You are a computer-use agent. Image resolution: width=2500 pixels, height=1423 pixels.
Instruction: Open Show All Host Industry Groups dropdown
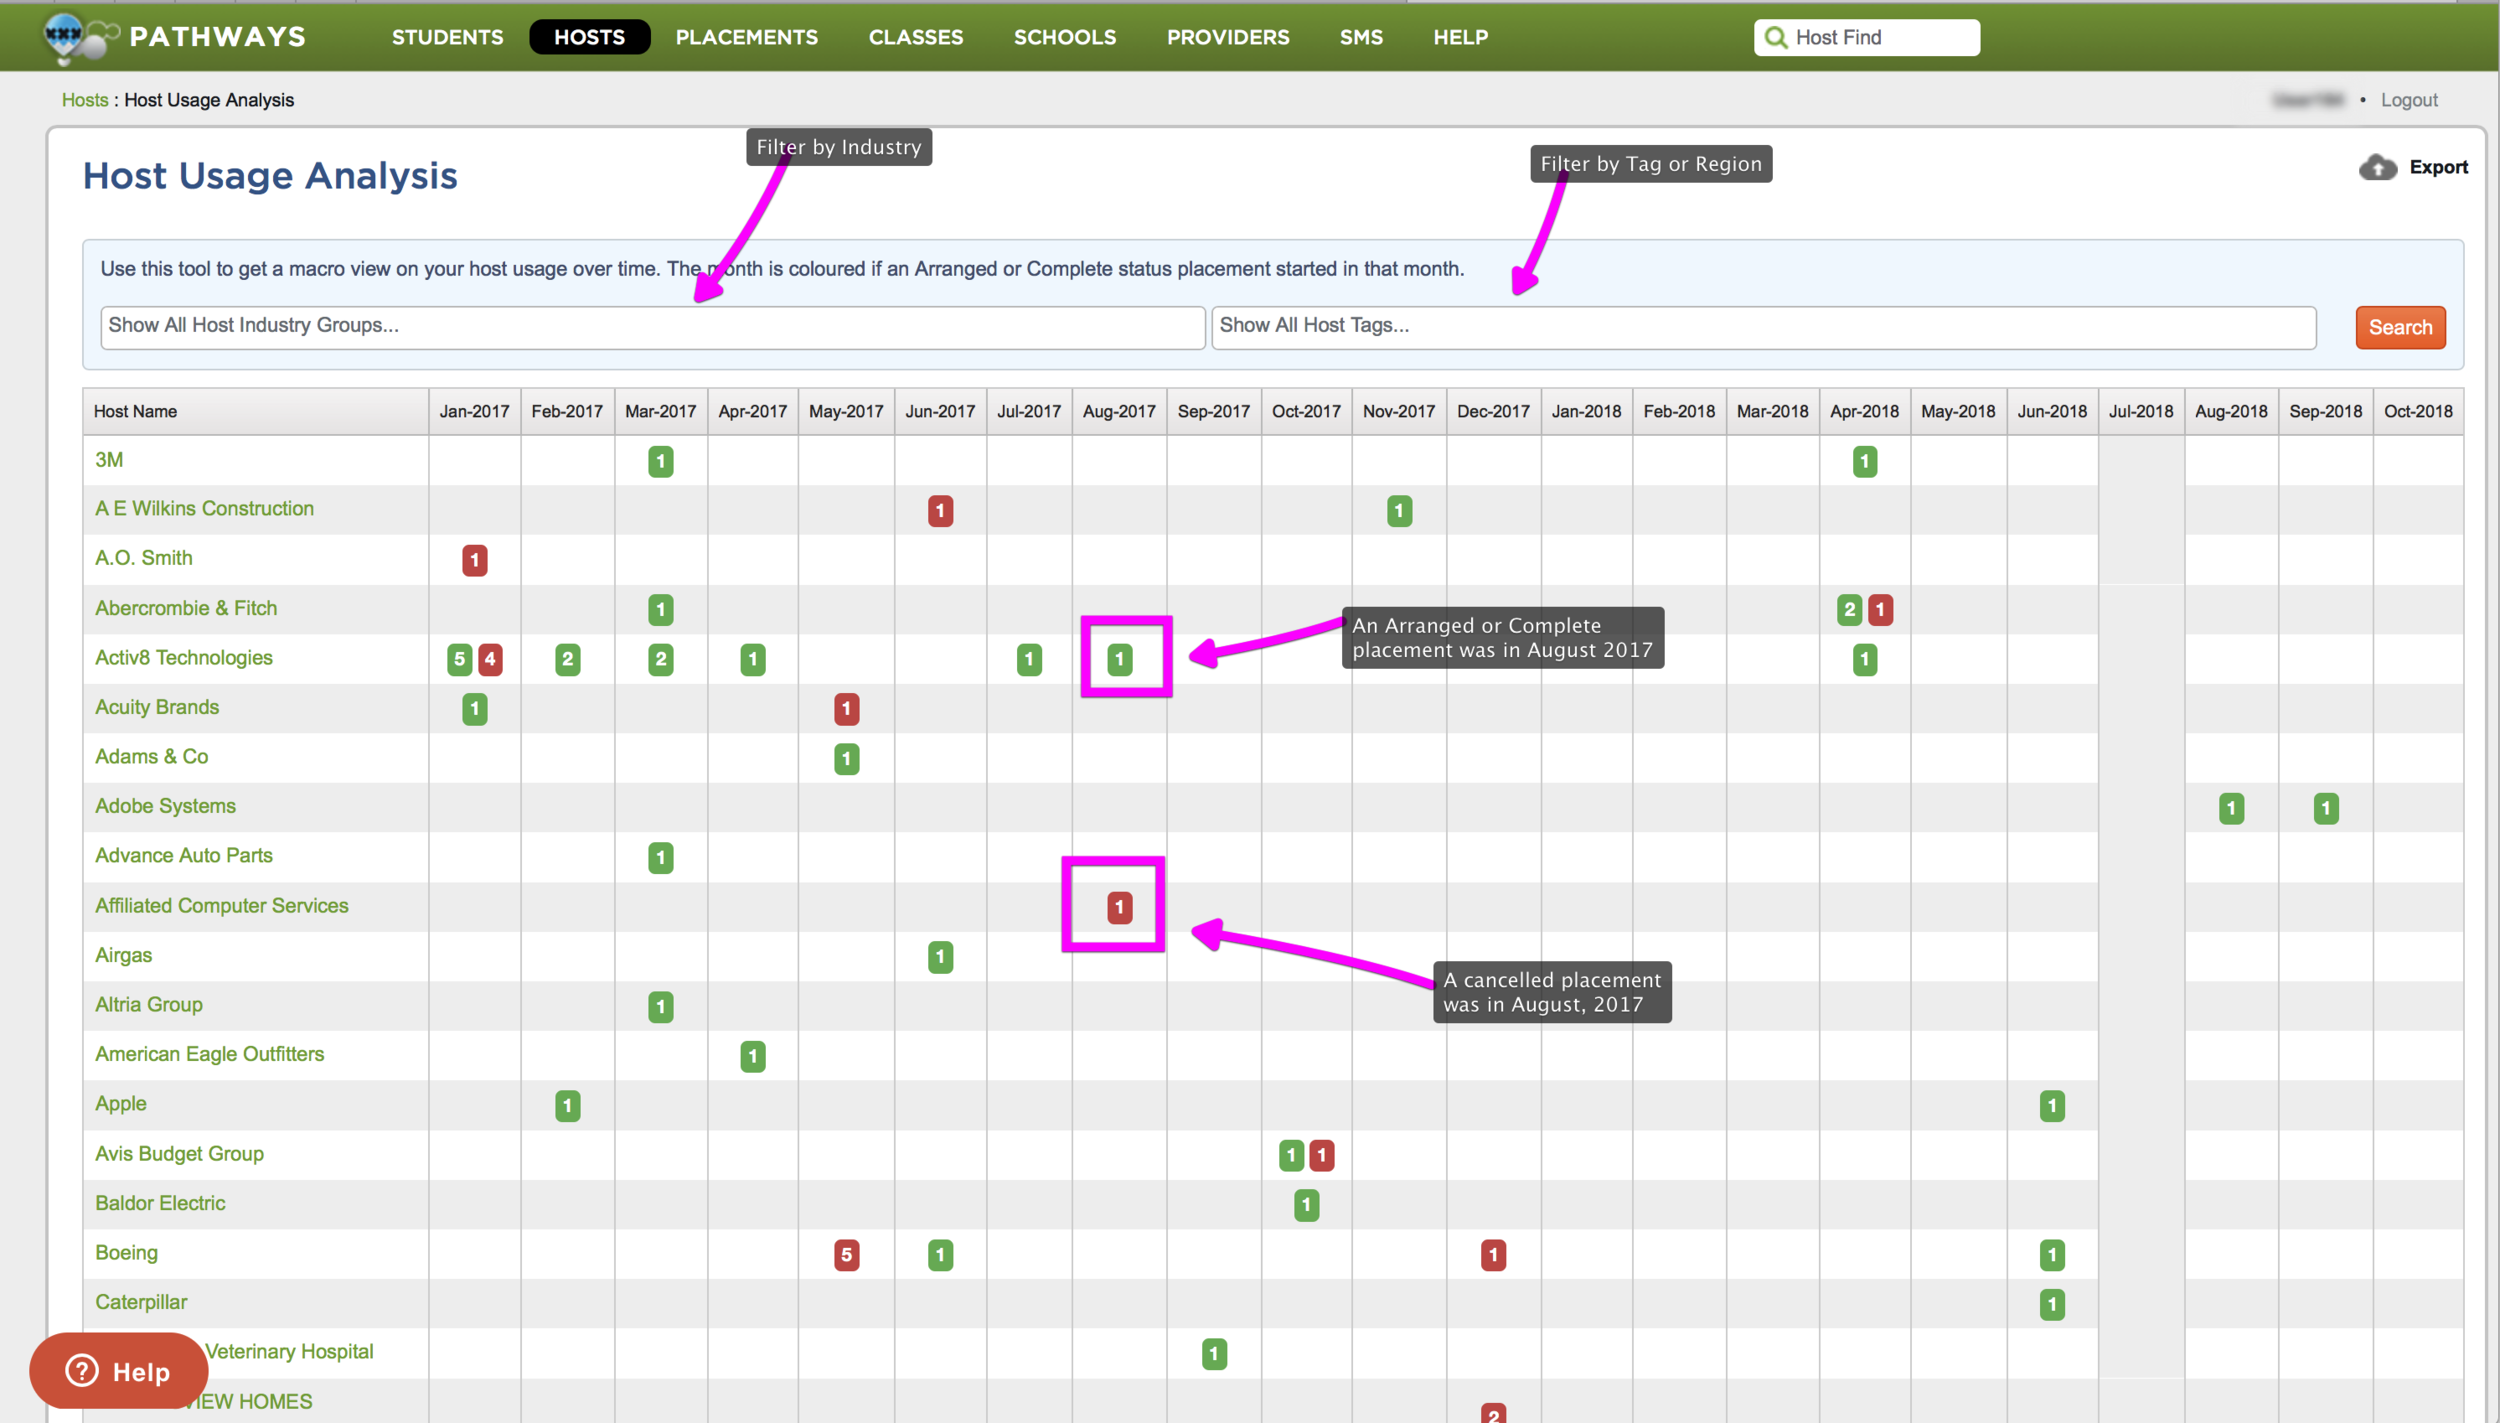[652, 327]
